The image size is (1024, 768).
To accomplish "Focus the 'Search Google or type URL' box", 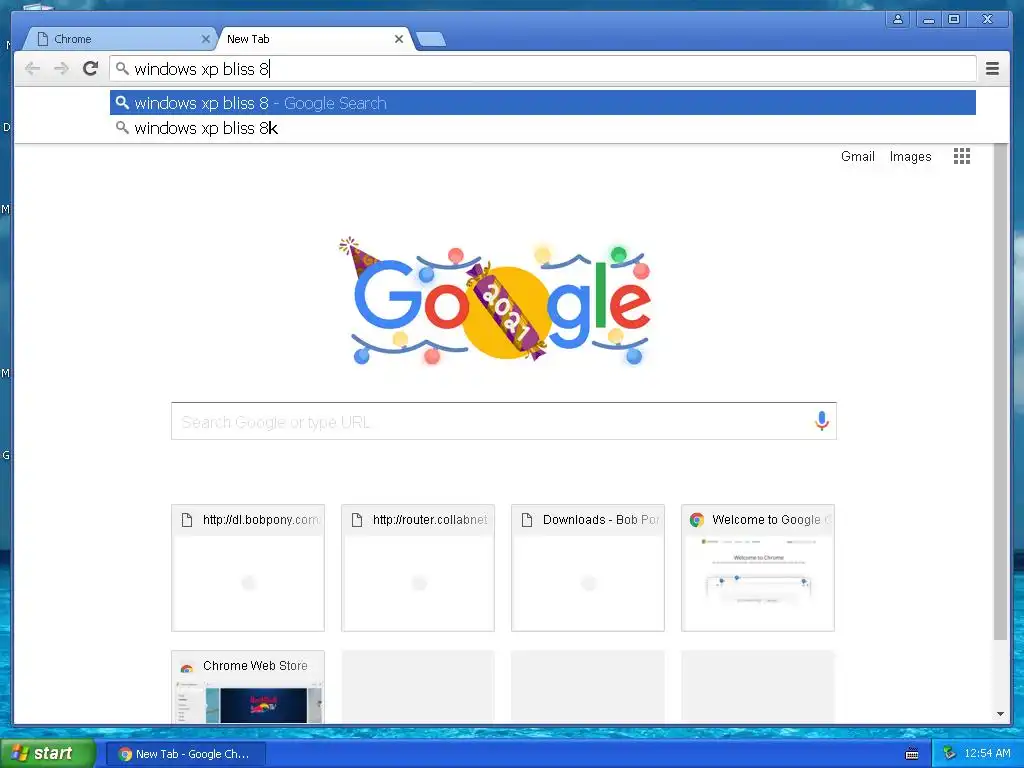I will click(x=504, y=421).
